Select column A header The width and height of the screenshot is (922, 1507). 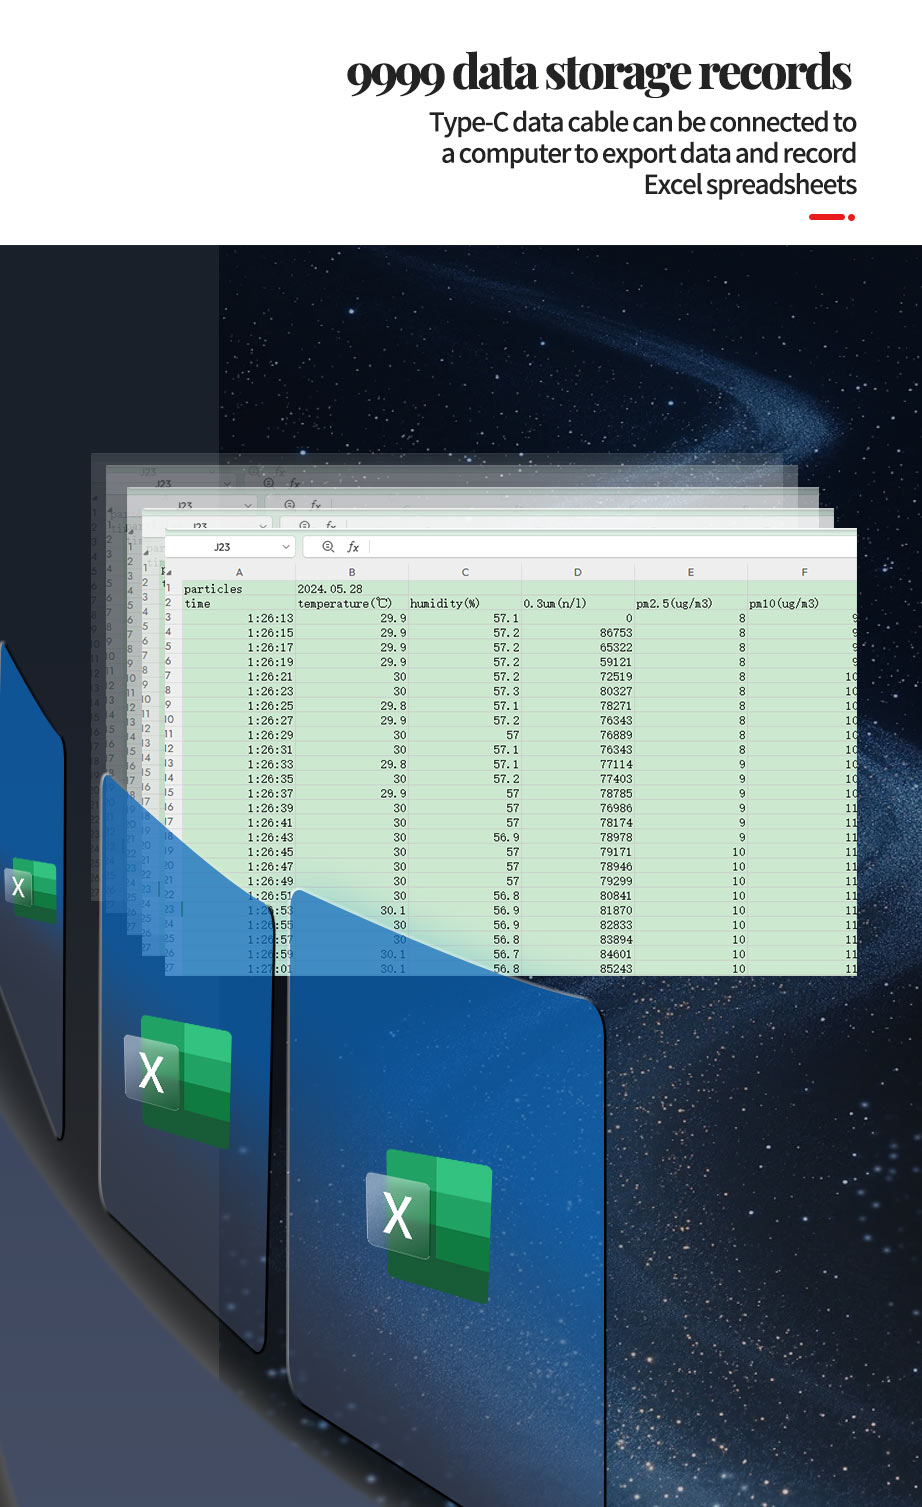click(x=239, y=572)
